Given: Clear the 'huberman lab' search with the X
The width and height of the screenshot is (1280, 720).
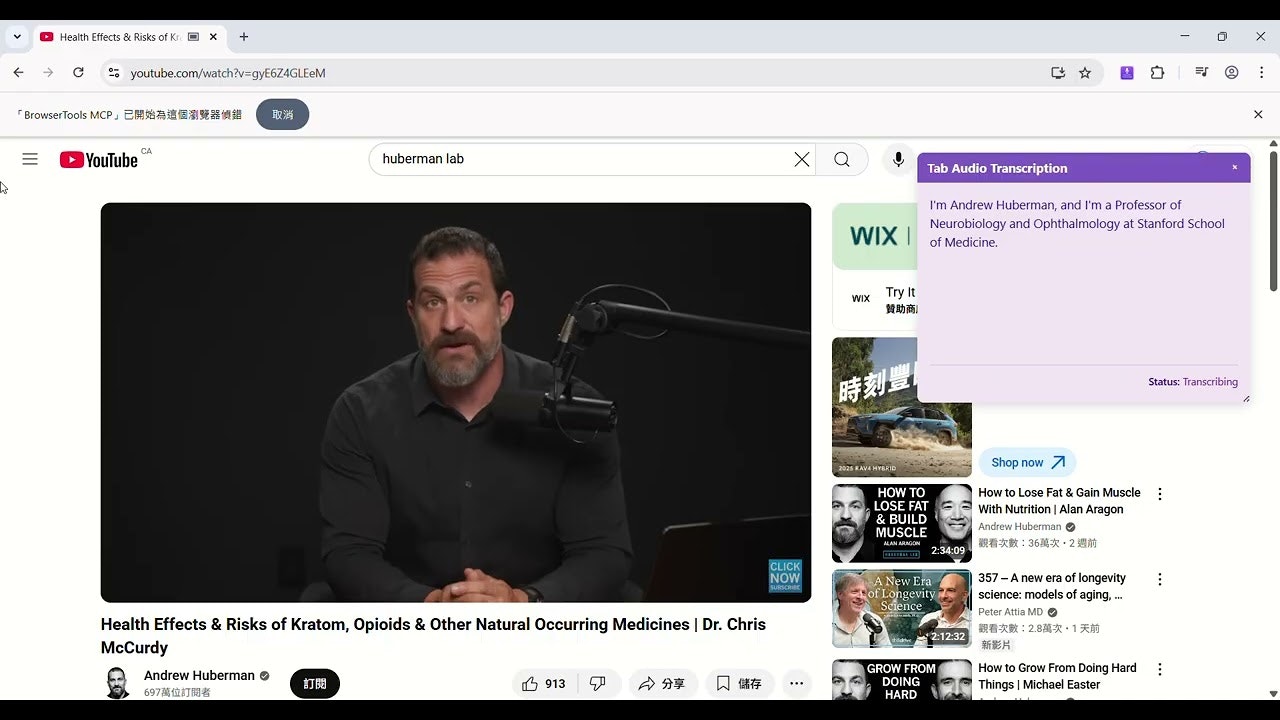Looking at the screenshot, I should click(801, 159).
